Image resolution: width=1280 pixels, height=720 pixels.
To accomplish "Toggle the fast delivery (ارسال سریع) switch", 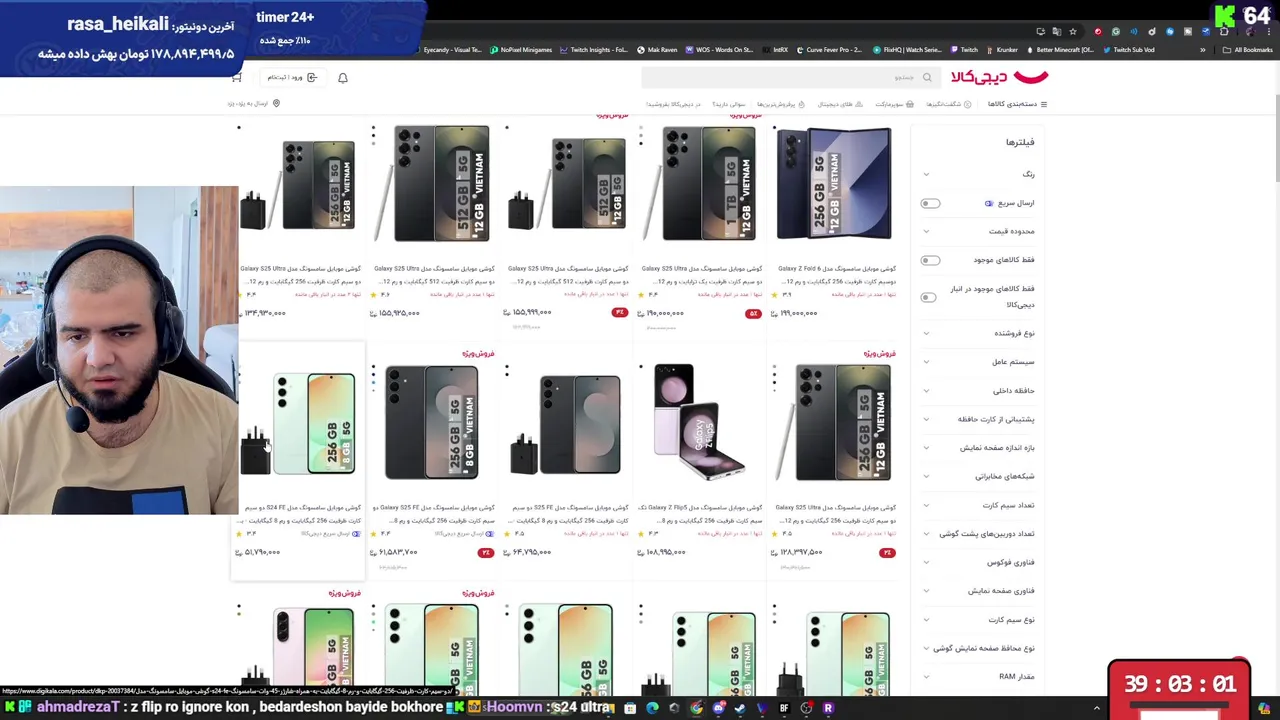I will 930,203.
